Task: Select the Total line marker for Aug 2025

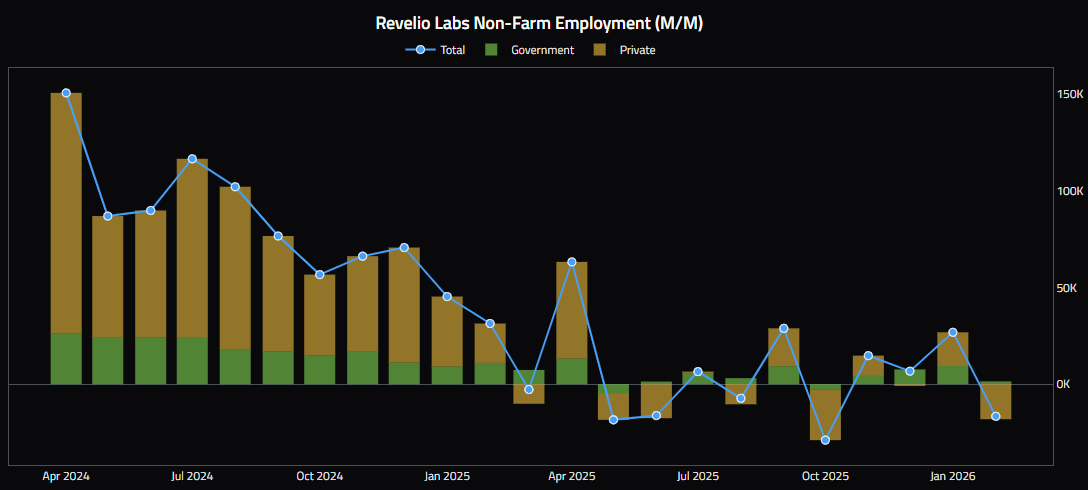Action: click(x=740, y=398)
